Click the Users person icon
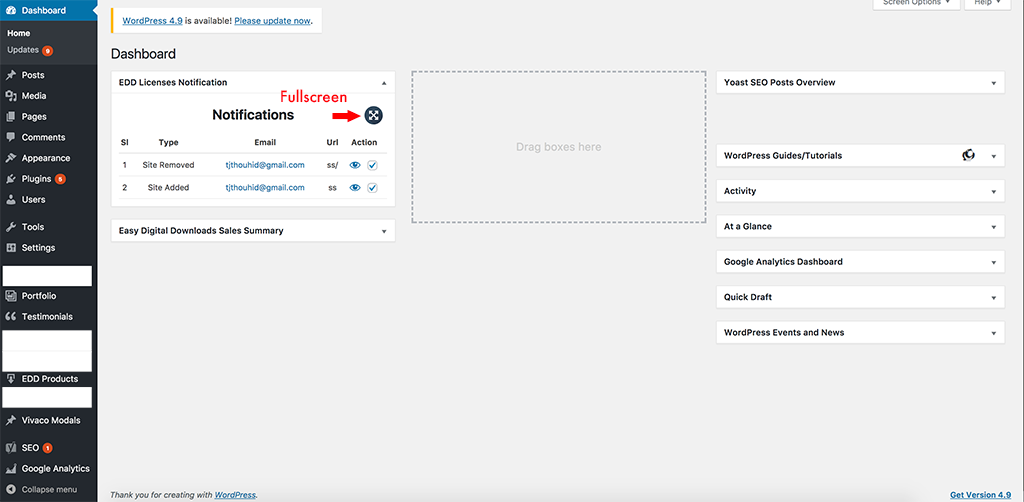Viewport: 1024px width, 502px height. tap(10, 200)
